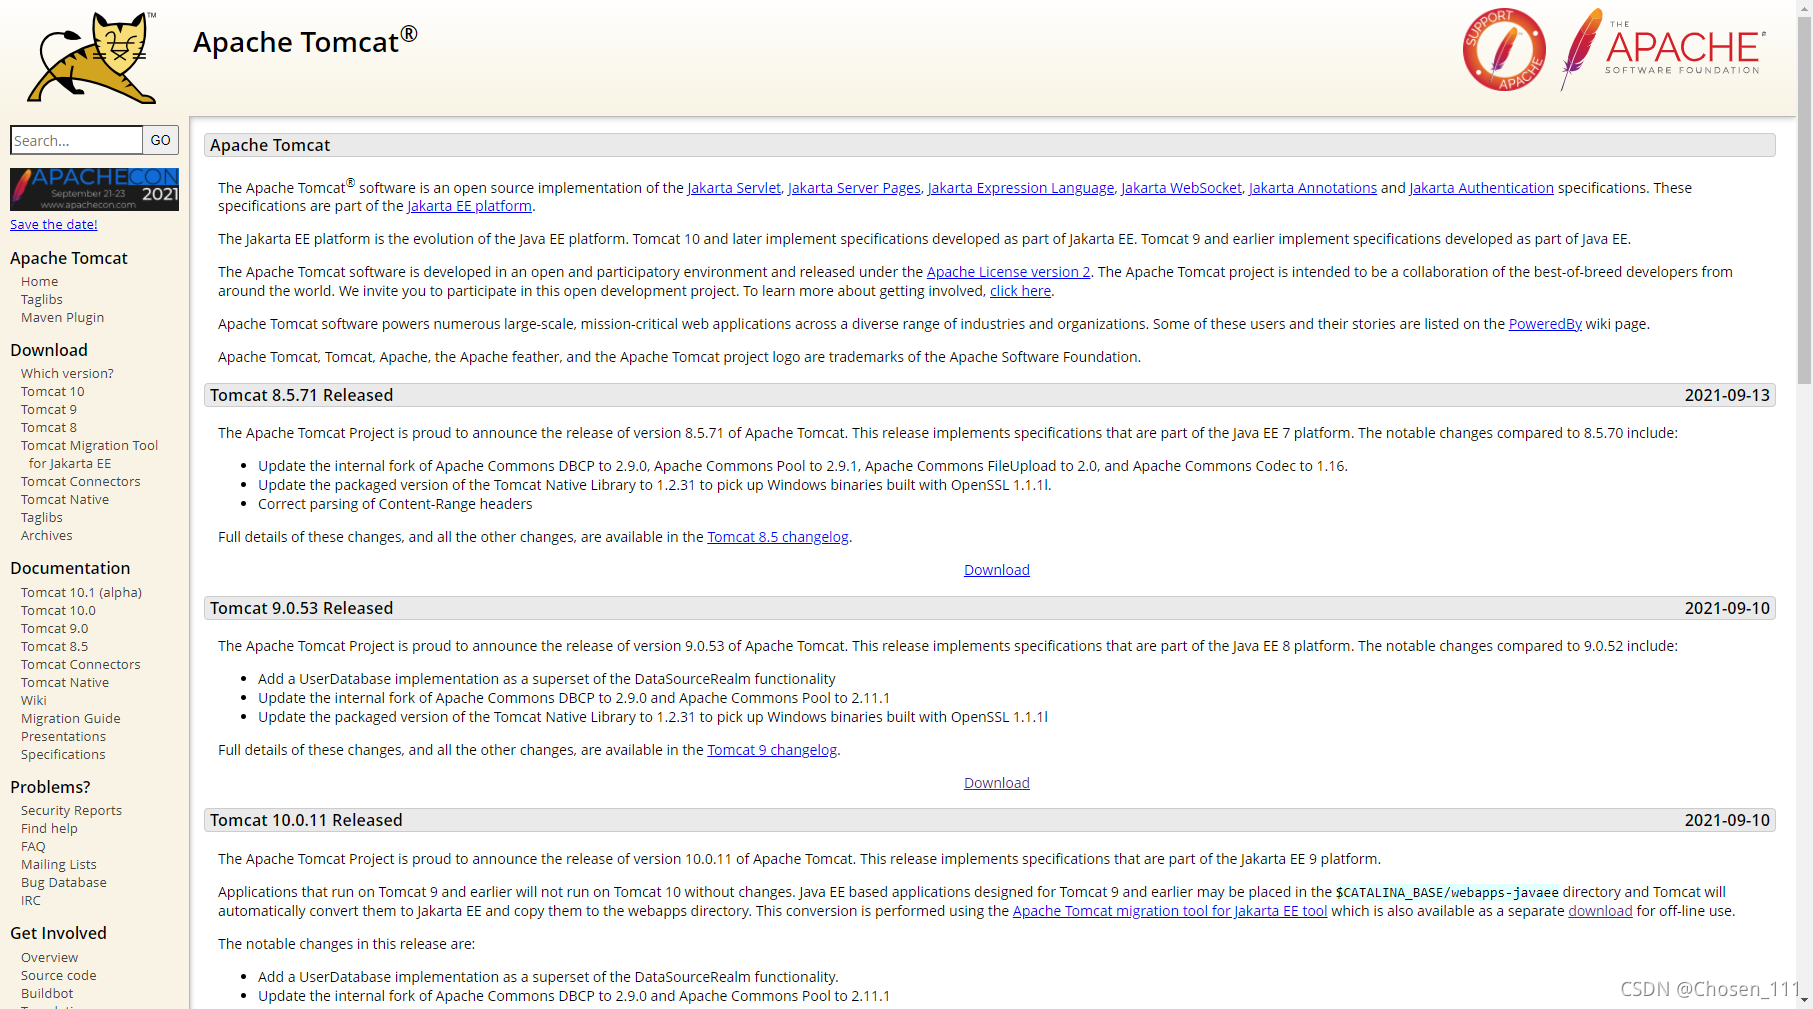Select Tomcat 10 download link
The height and width of the screenshot is (1009, 1813).
point(52,392)
